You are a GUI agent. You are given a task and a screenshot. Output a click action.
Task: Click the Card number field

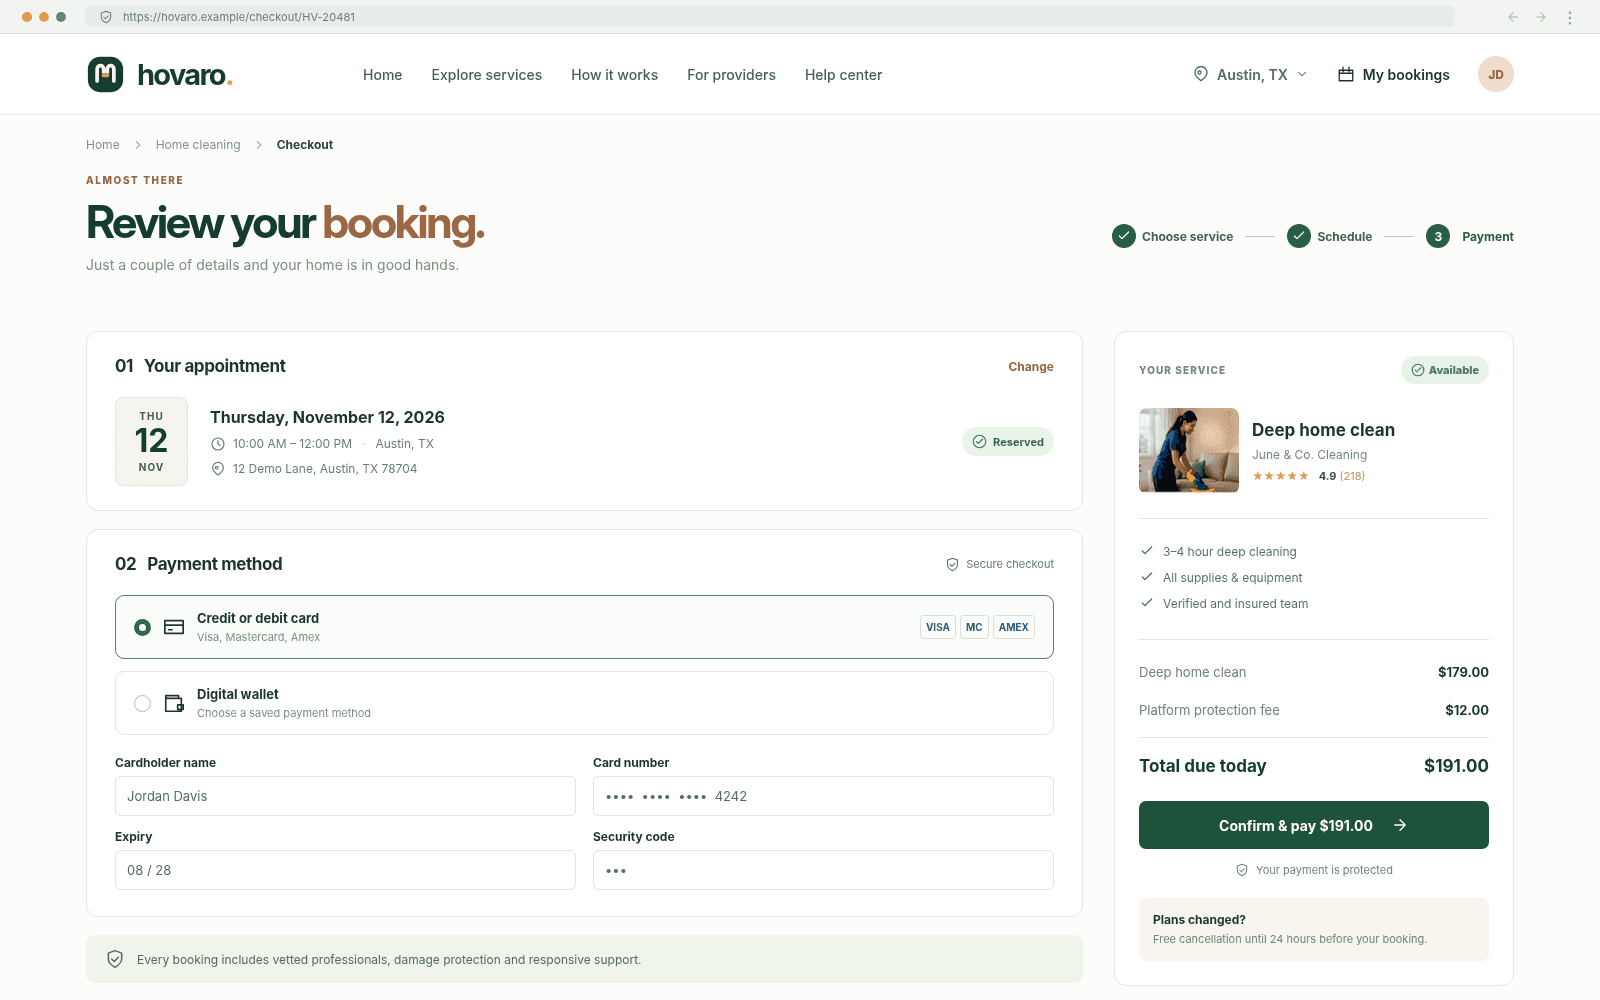(x=823, y=796)
